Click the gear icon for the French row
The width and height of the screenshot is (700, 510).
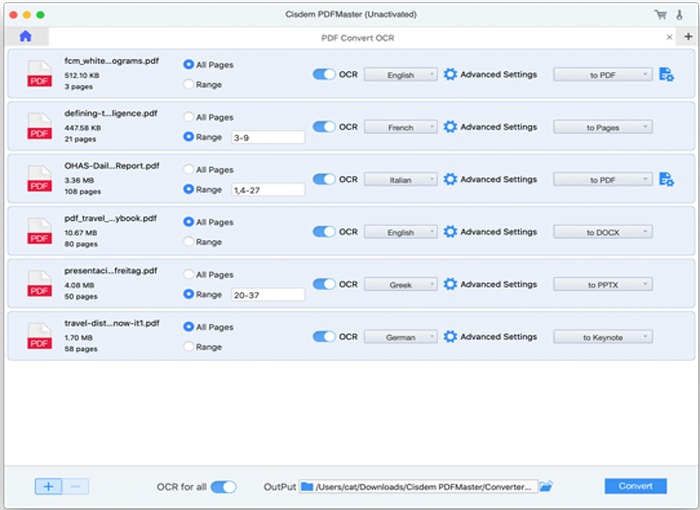coord(450,127)
